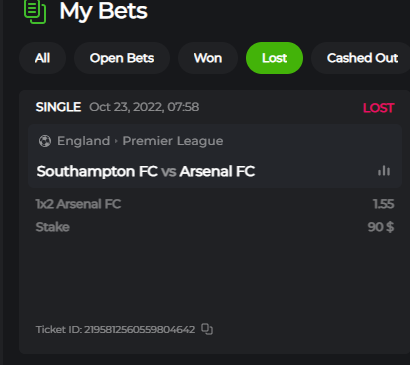Click the My Bets heading
The image size is (410, 365).
[x=103, y=11]
